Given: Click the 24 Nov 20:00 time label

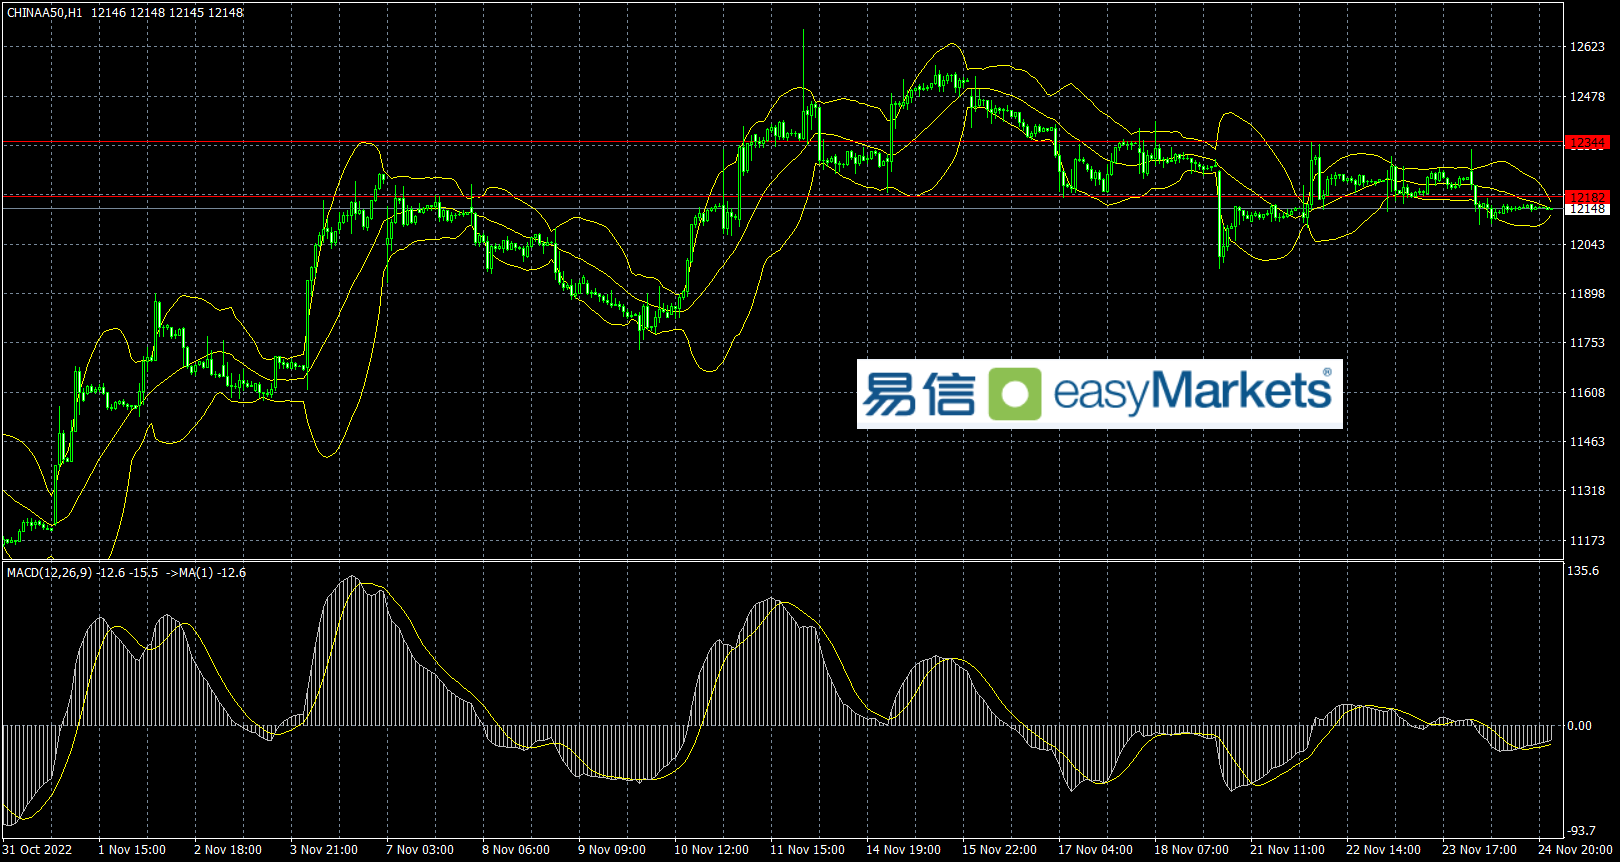Looking at the screenshot, I should click(x=1575, y=850).
